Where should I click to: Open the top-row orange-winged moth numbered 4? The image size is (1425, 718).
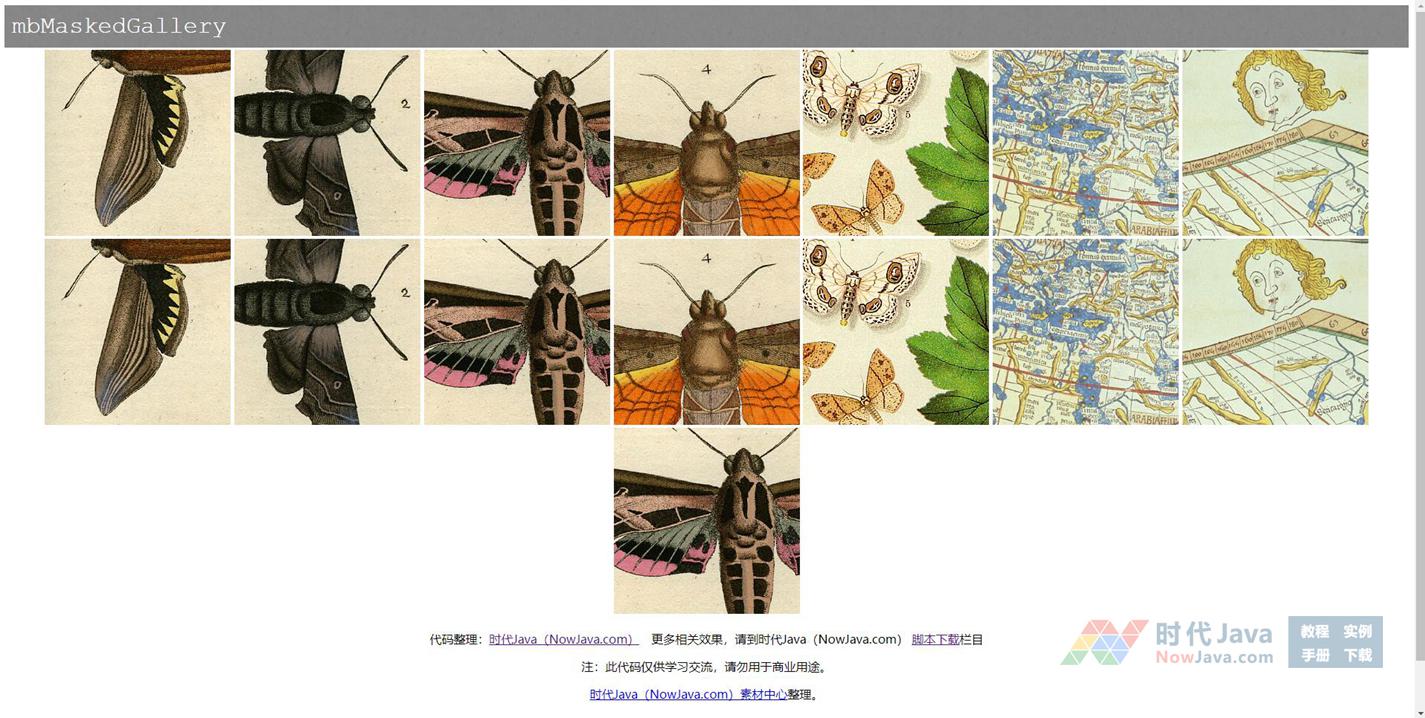[706, 143]
